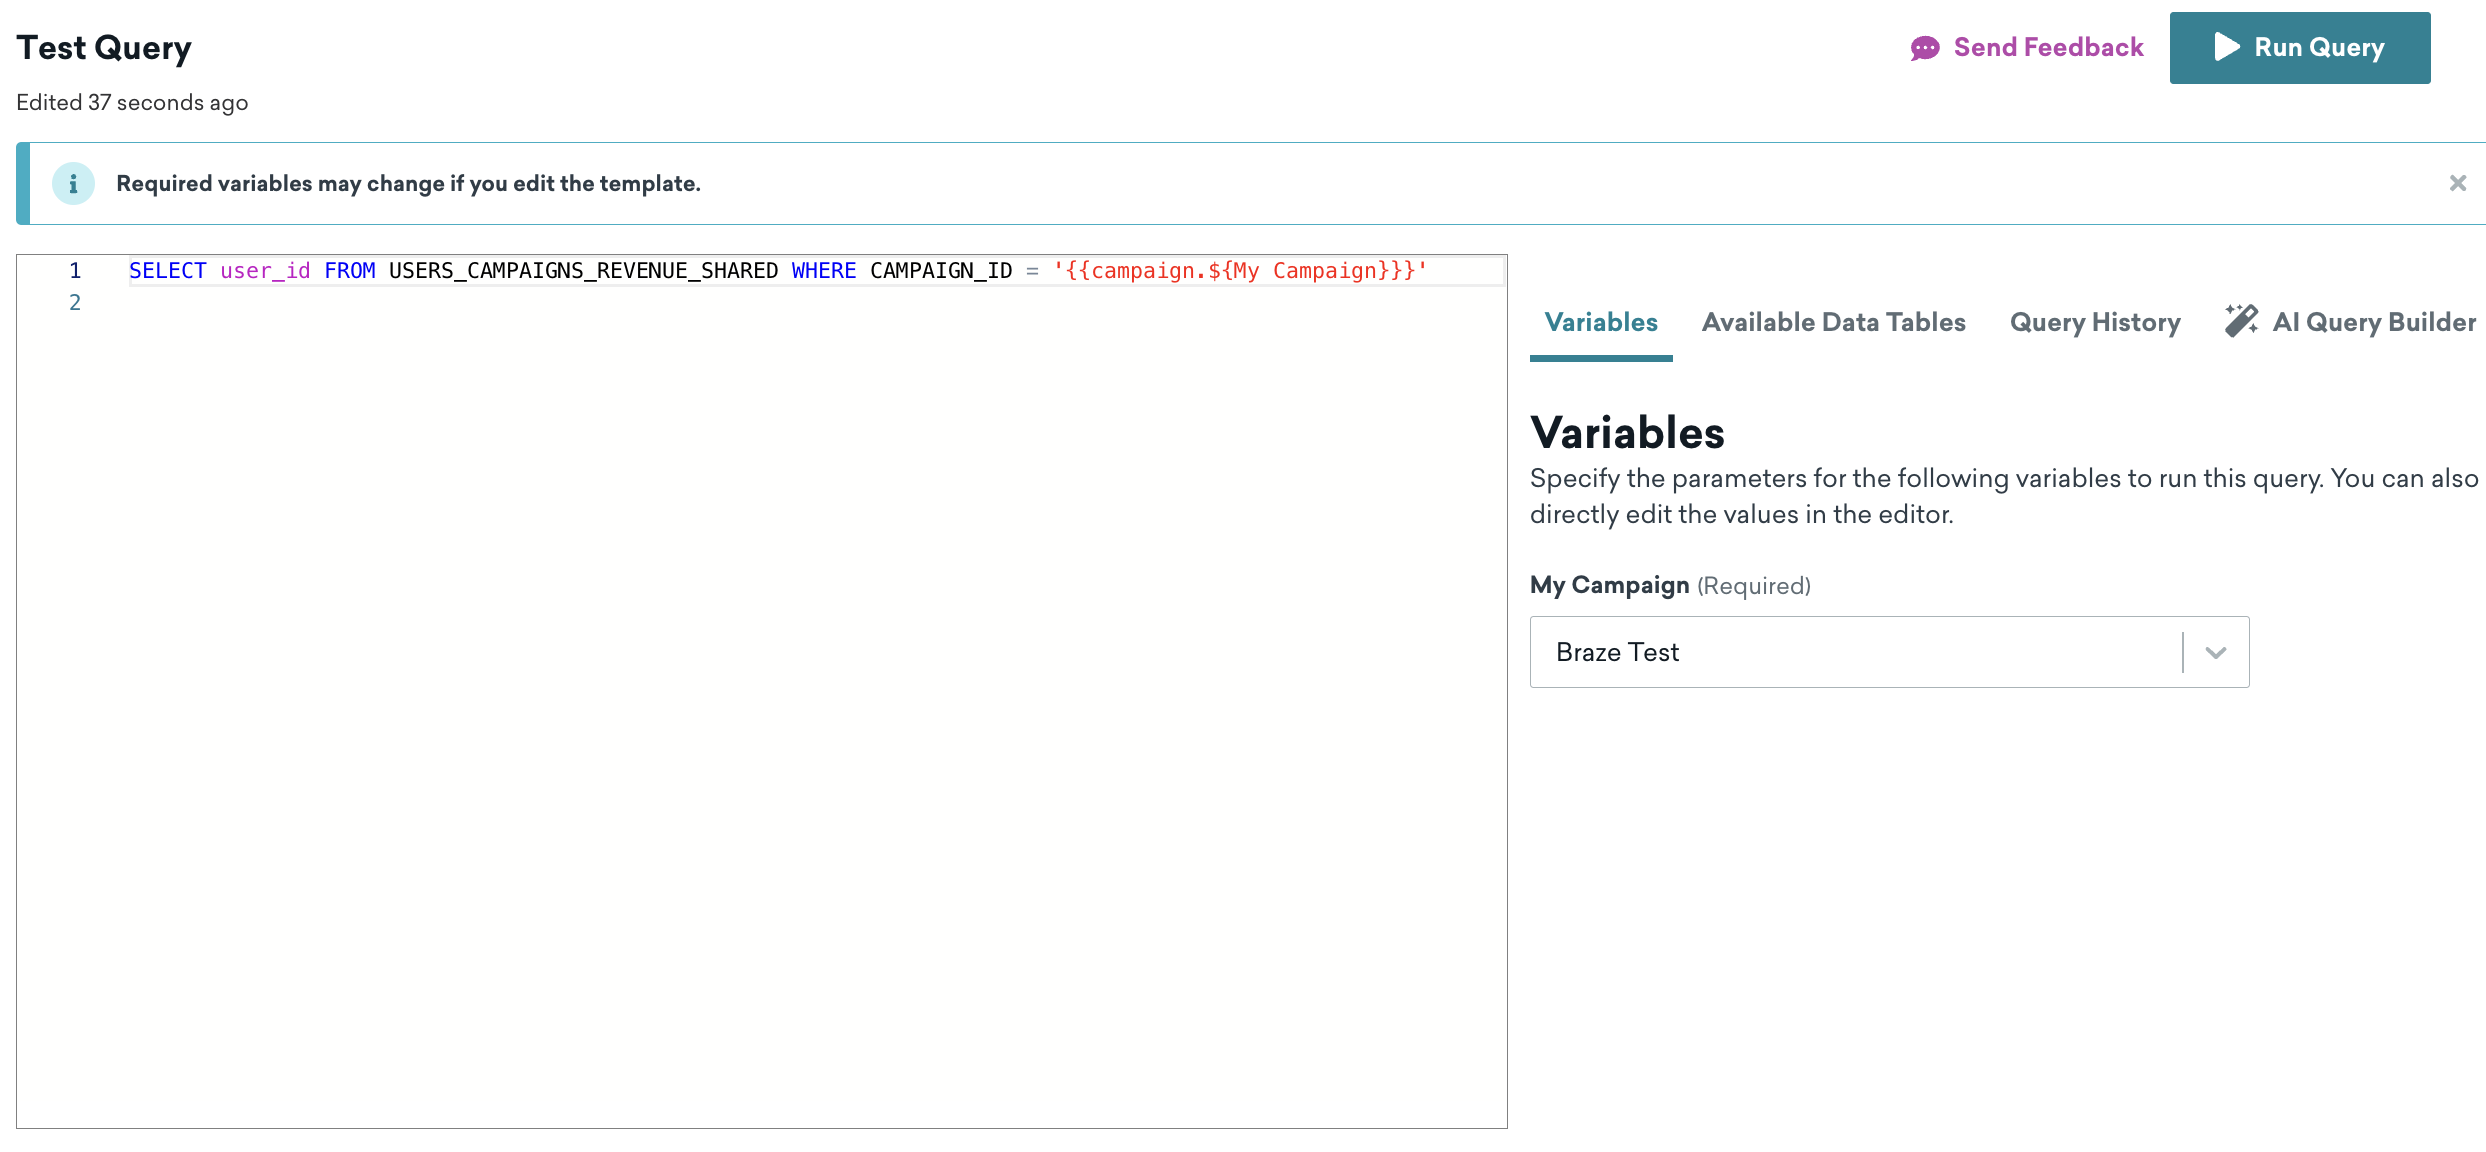Switch to the Variables tab
Viewport: 2486px width, 1152px height.
tap(1600, 322)
